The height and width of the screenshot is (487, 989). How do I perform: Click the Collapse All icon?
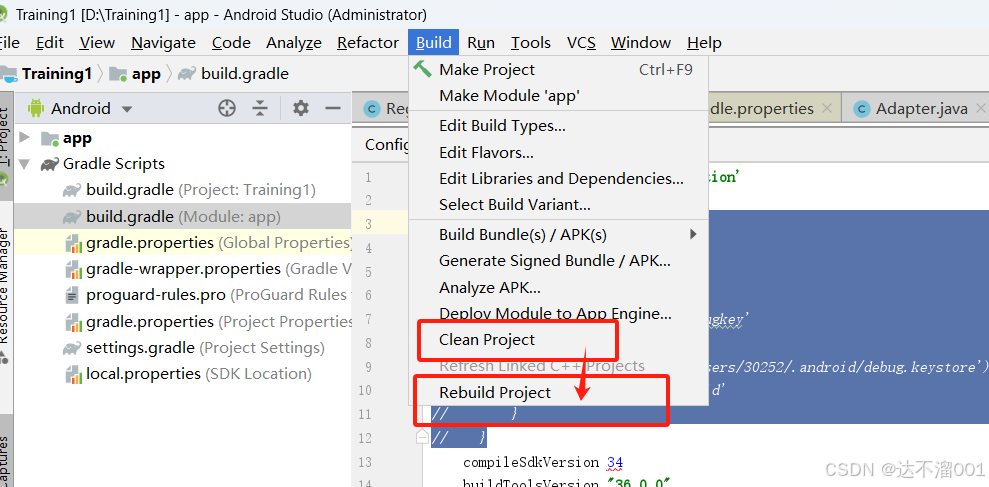pos(260,109)
